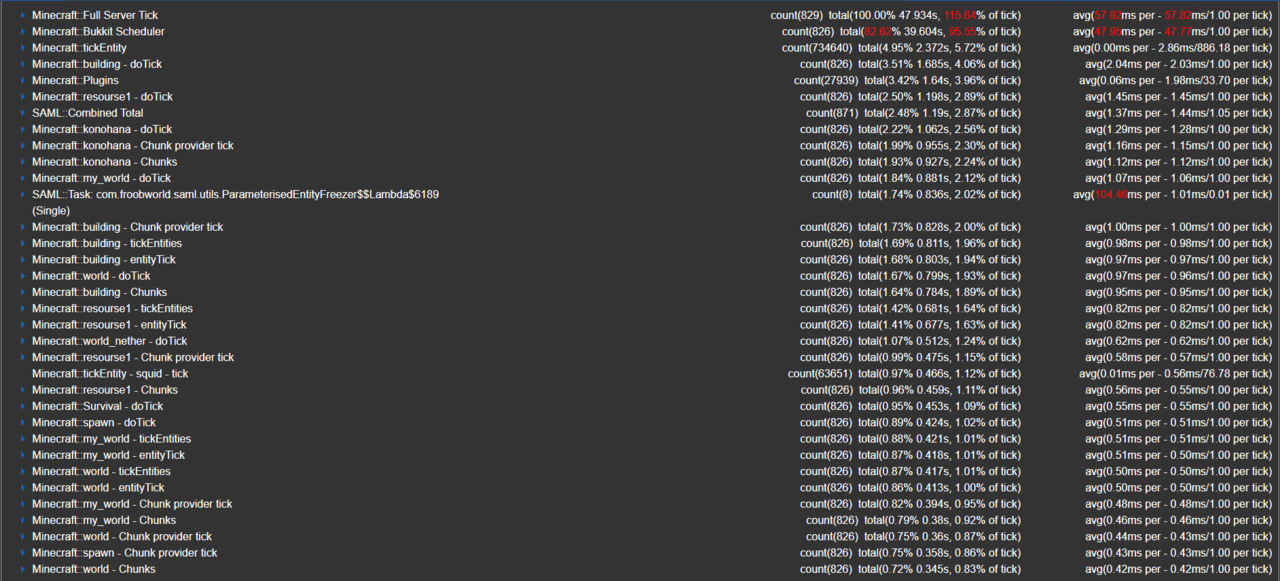The height and width of the screenshot is (581, 1280).
Task: Select Minecraft::spawn - Chunk provider tick label
Action: click(124, 553)
